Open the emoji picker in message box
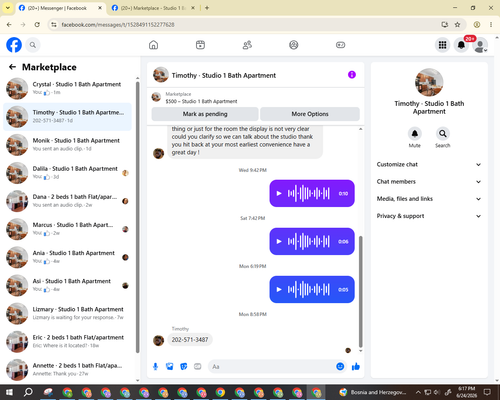Image resolution: width=500 pixels, height=400 pixels. [340, 367]
